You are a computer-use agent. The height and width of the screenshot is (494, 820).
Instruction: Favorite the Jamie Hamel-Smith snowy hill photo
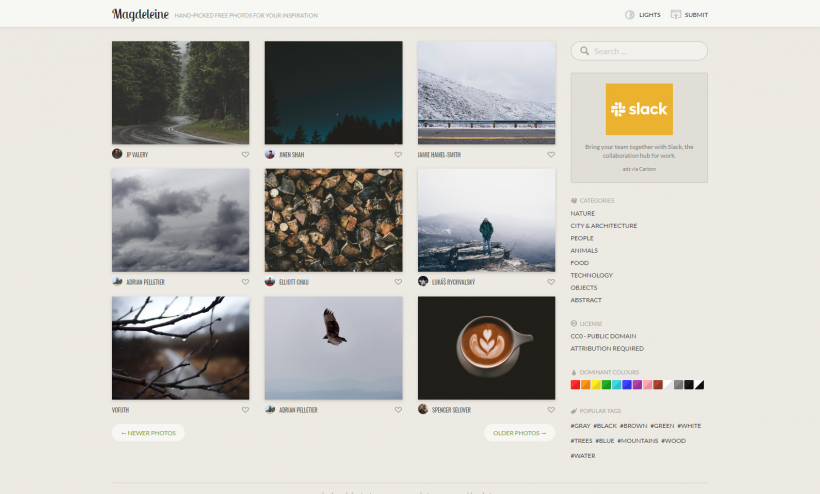pos(551,155)
